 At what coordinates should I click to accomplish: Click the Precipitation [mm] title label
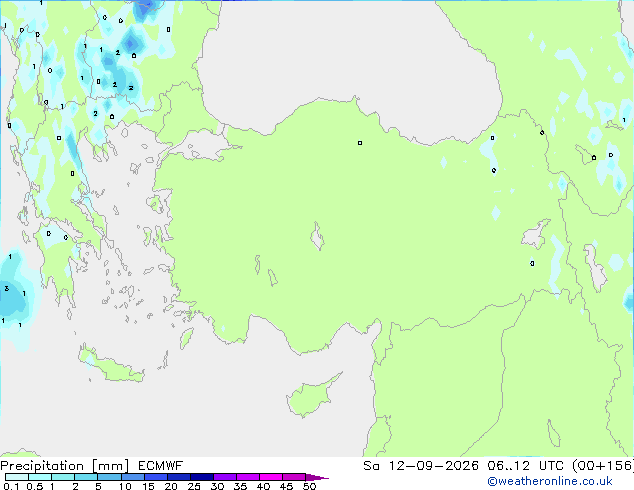[x=65, y=466]
